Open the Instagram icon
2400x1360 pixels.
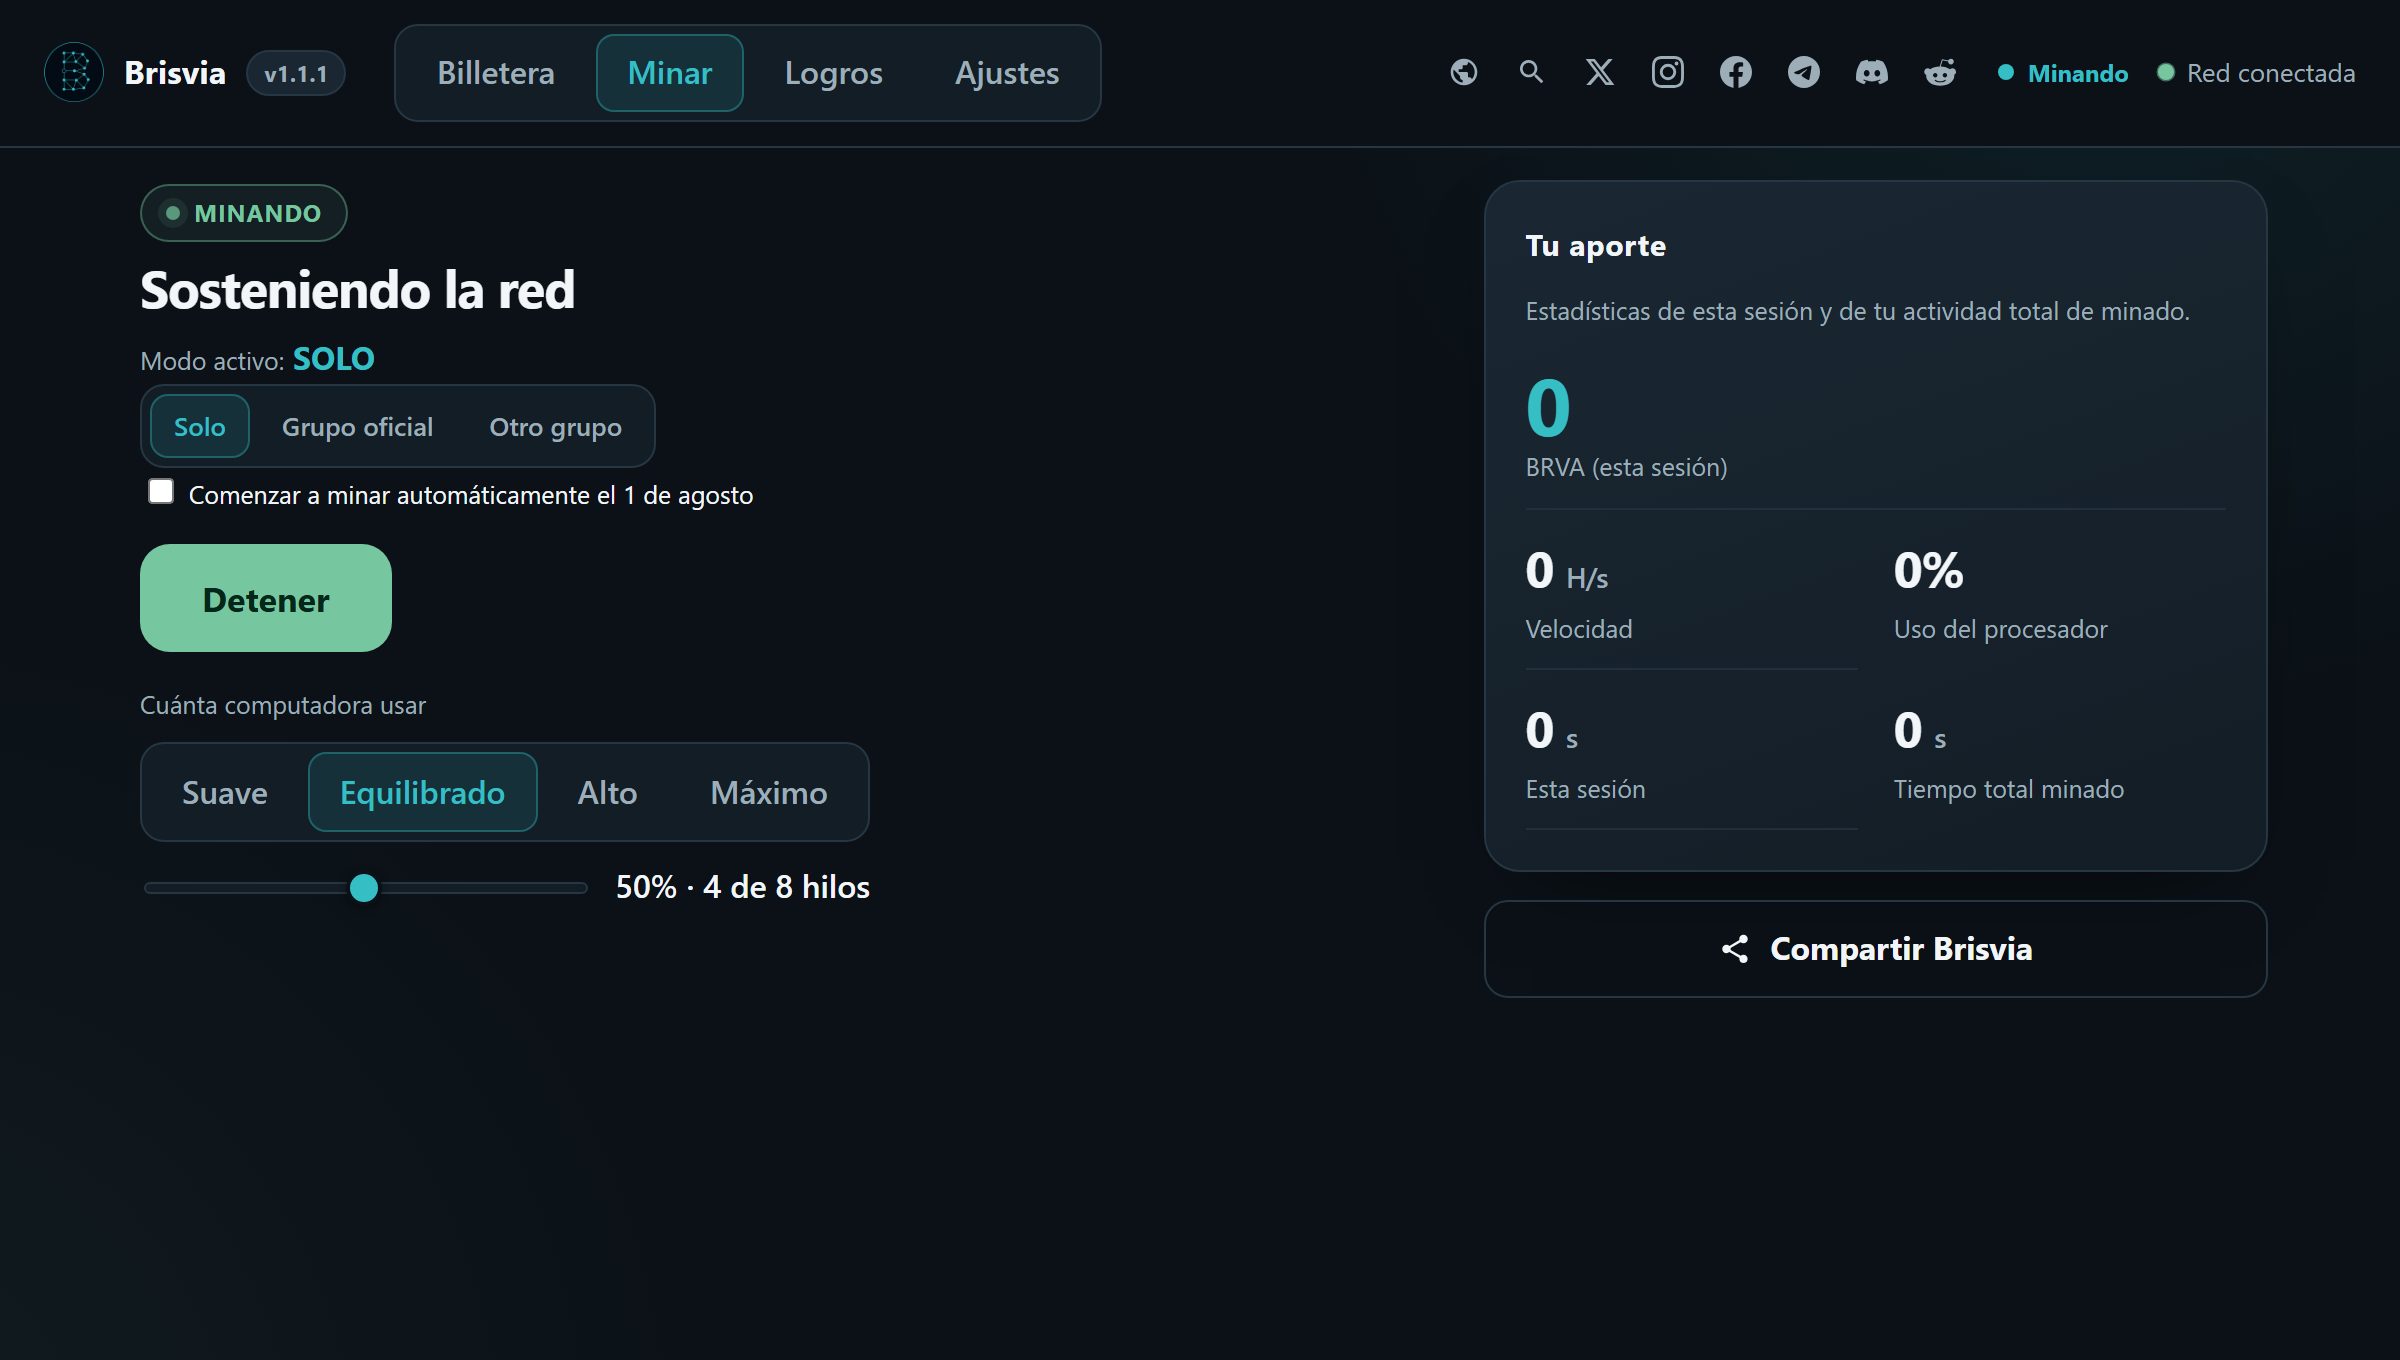(1667, 72)
